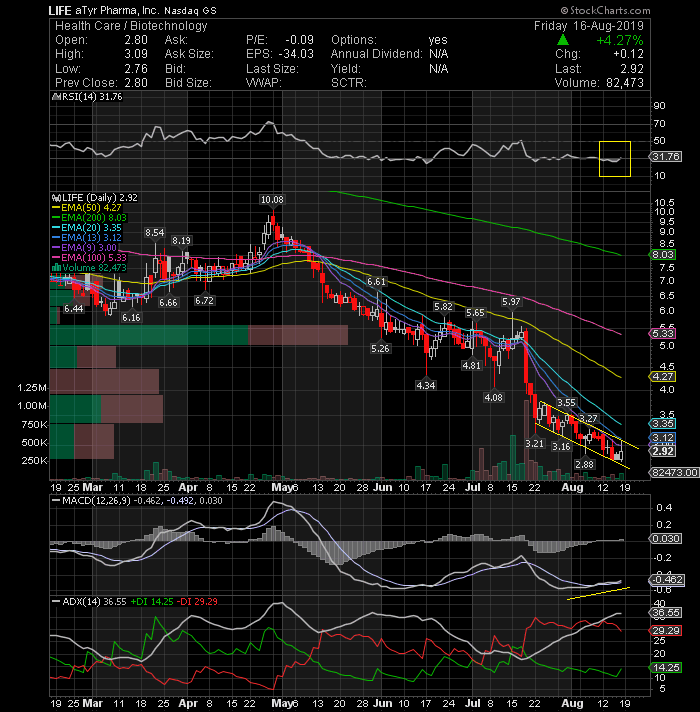Click the small icon before the RSI(14) label
The height and width of the screenshot is (712, 700).
click(x=56, y=97)
